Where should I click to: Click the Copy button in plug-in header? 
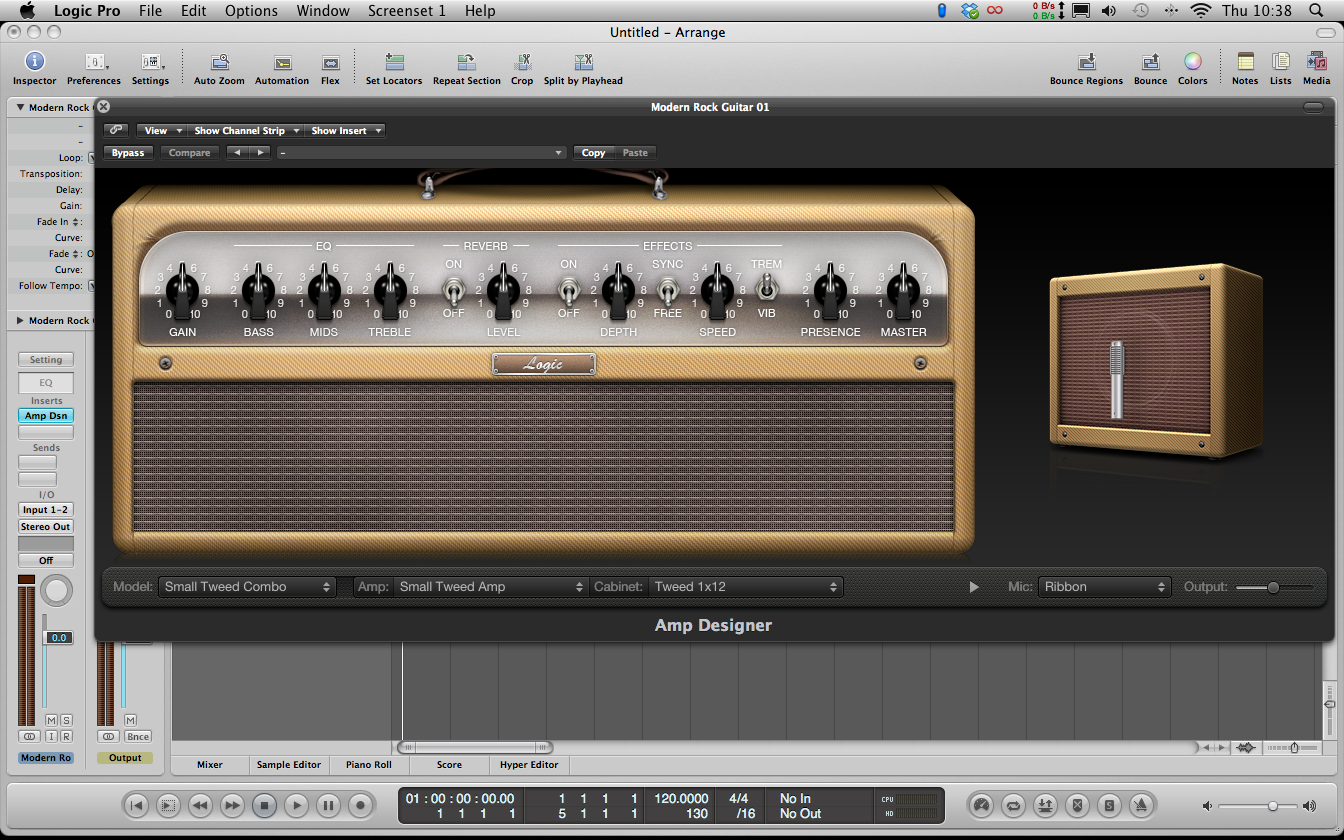point(593,153)
